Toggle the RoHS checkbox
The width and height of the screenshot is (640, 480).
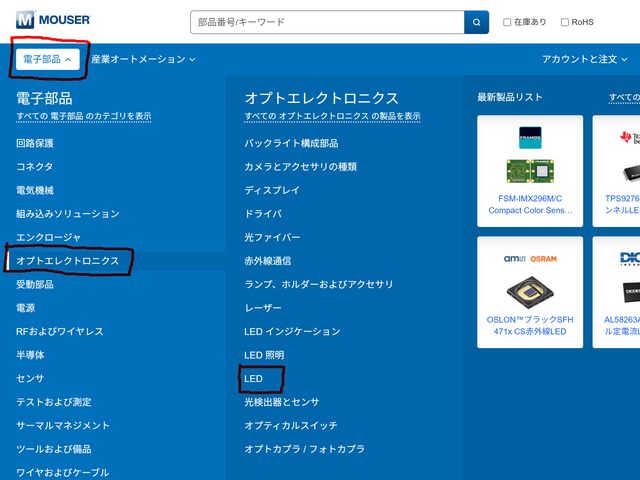pos(564,22)
